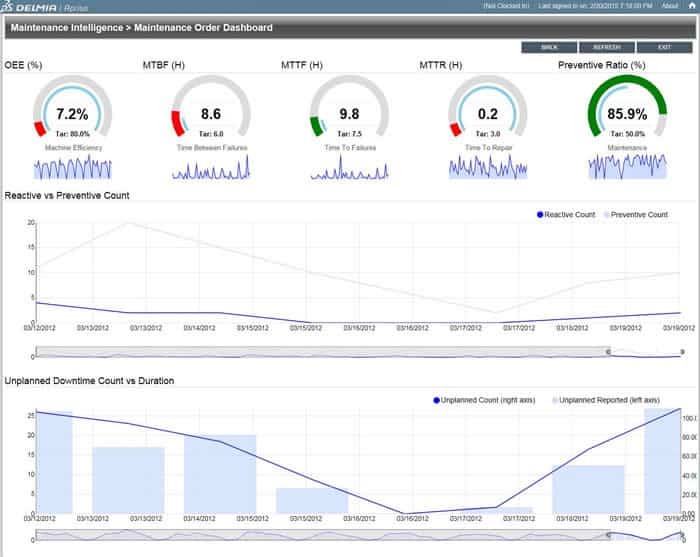700x557 pixels.
Task: Toggle Unplanned Count (right axis) legend item
Action: coord(483,399)
